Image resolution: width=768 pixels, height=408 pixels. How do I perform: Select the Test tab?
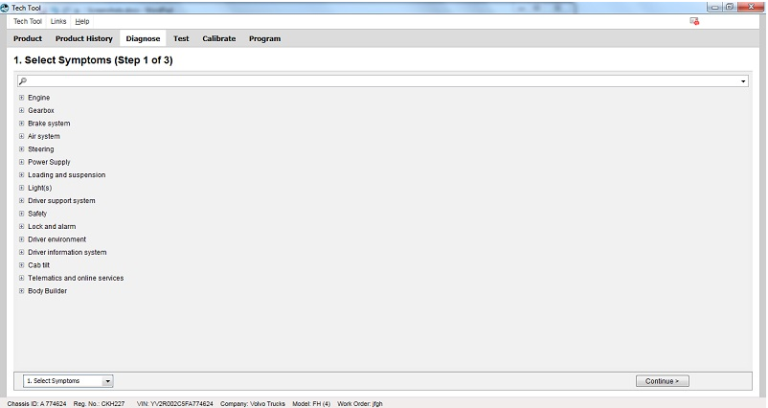pyautogui.click(x=181, y=38)
